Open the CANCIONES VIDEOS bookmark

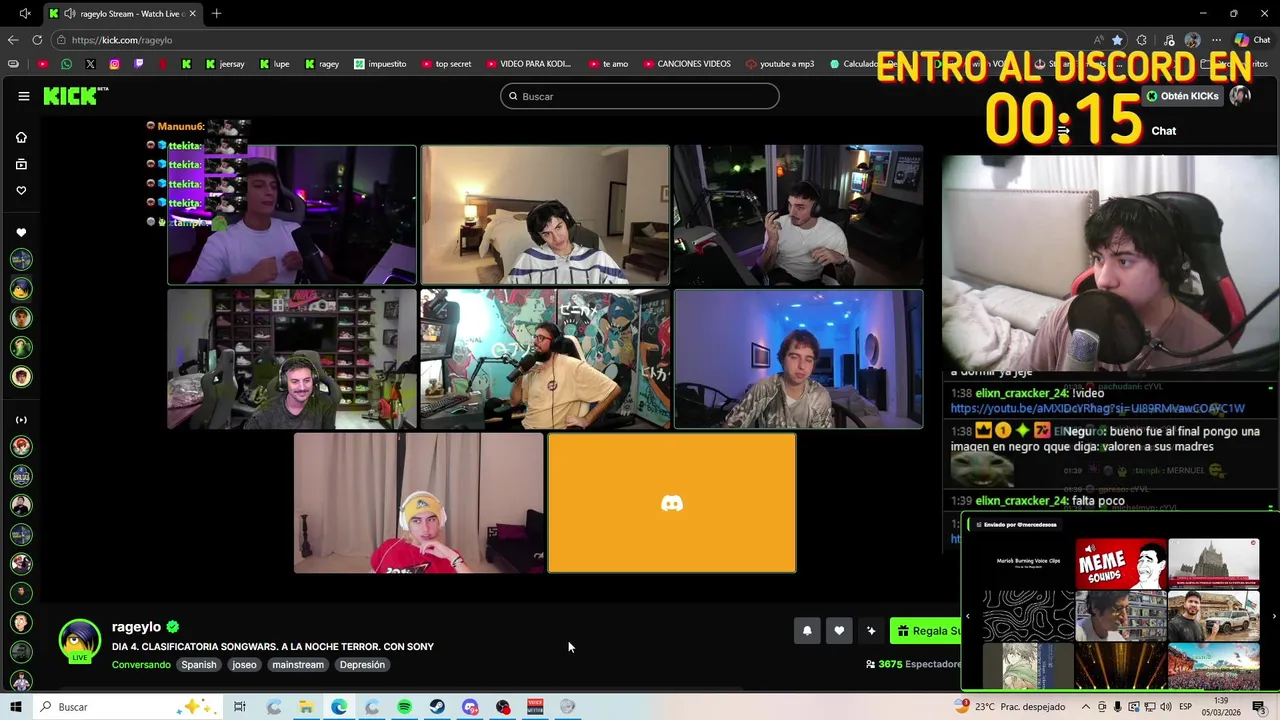[x=686, y=64]
